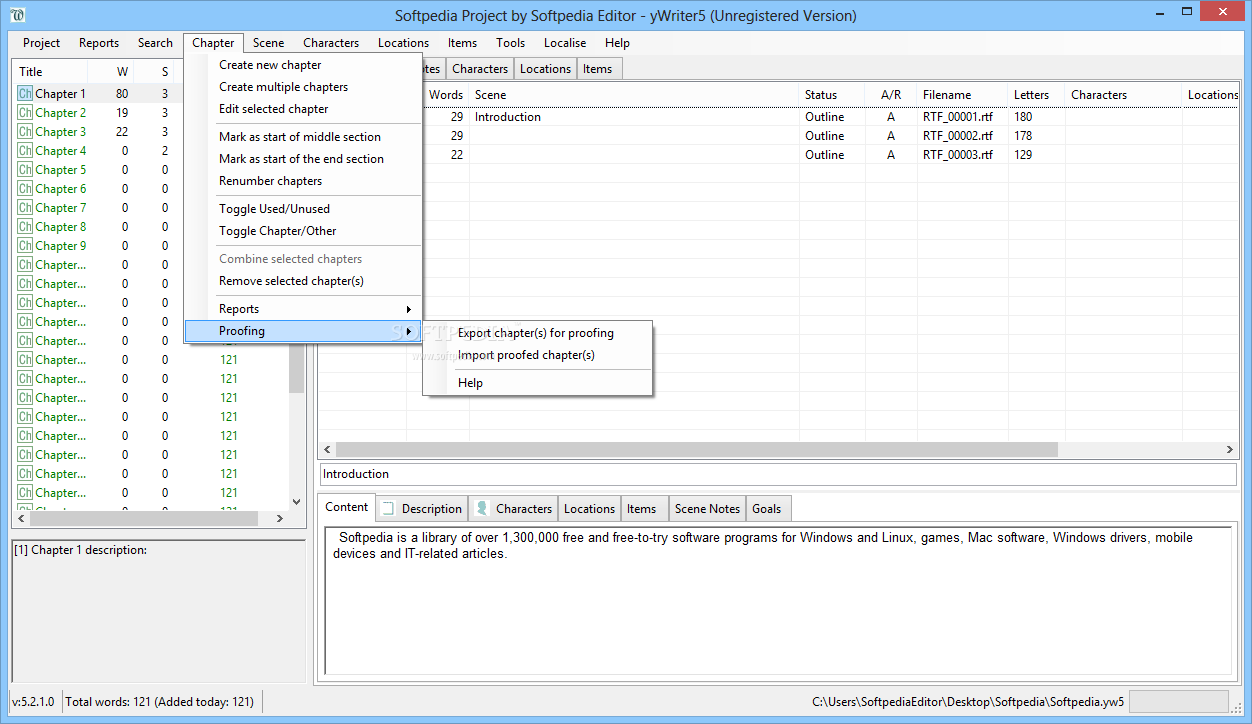
Task: Open the Search menu
Action: point(155,43)
